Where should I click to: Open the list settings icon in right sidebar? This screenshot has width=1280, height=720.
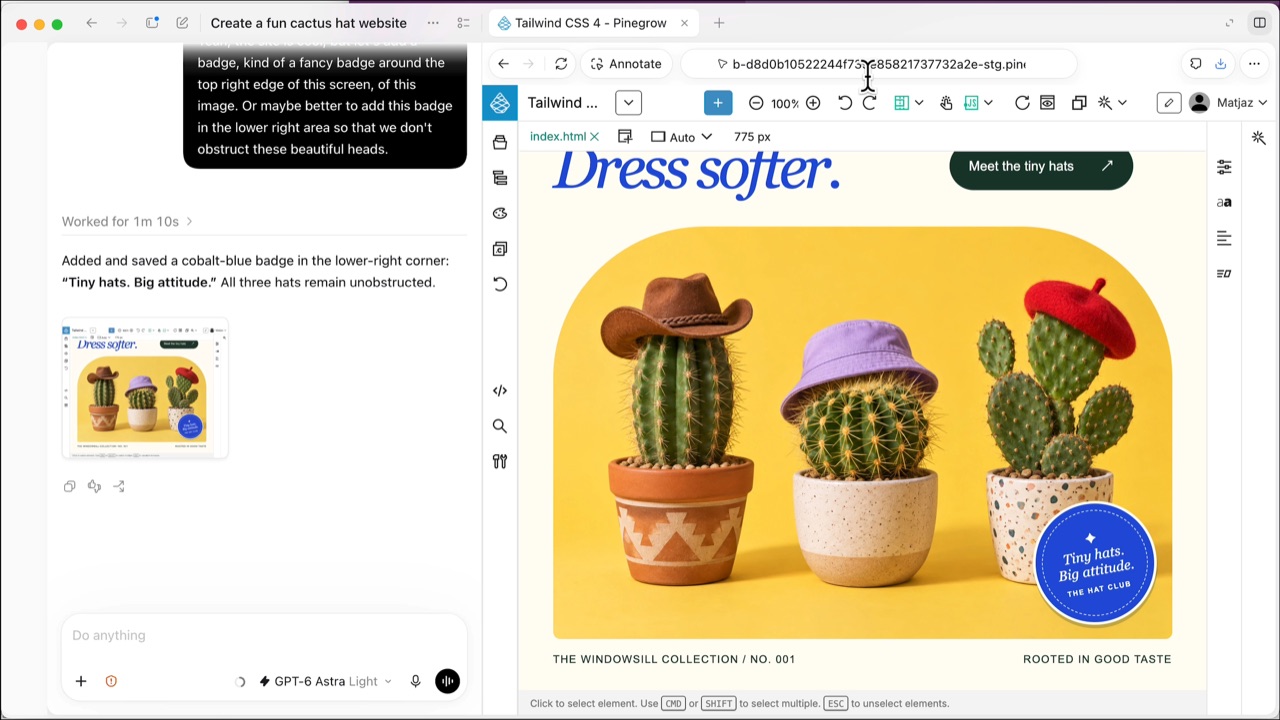1224,273
